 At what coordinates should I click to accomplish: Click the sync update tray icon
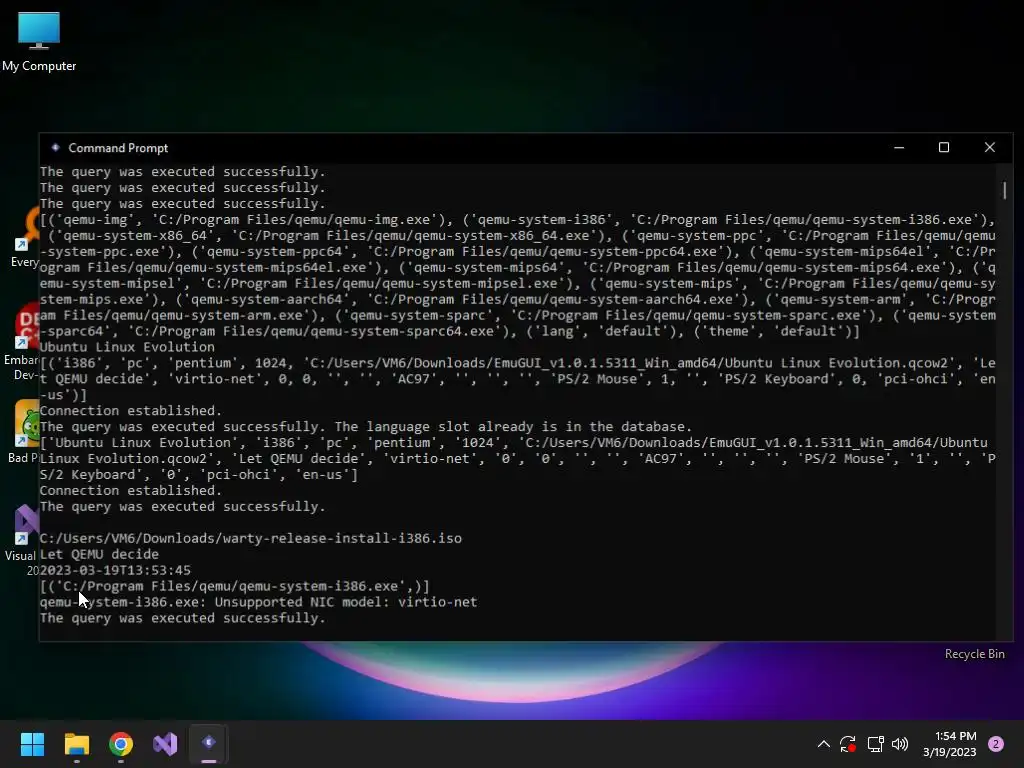[x=848, y=744]
